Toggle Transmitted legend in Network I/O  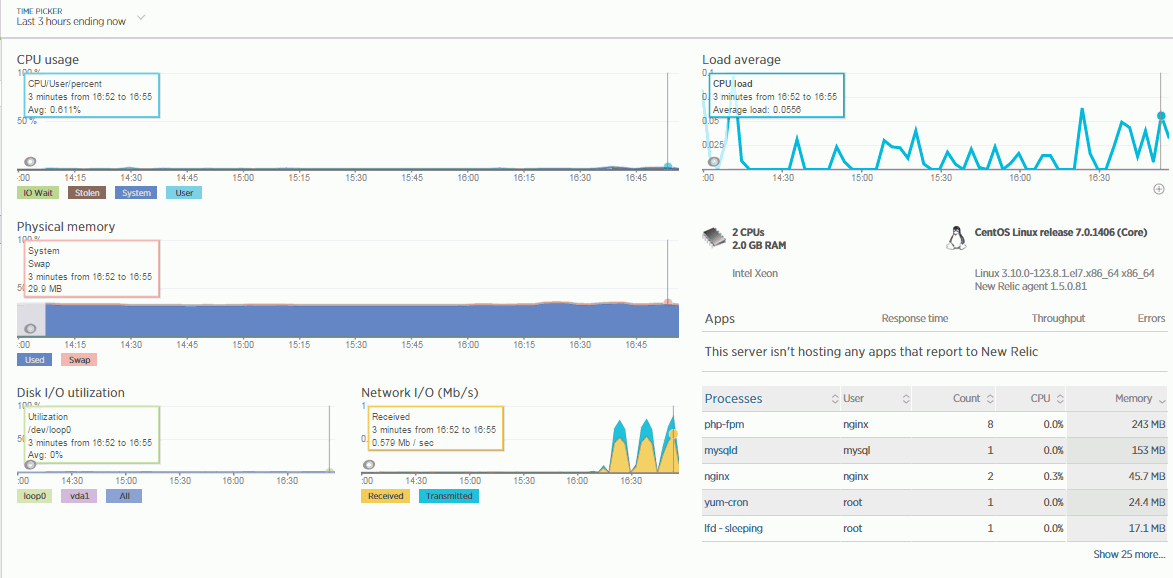coord(449,496)
